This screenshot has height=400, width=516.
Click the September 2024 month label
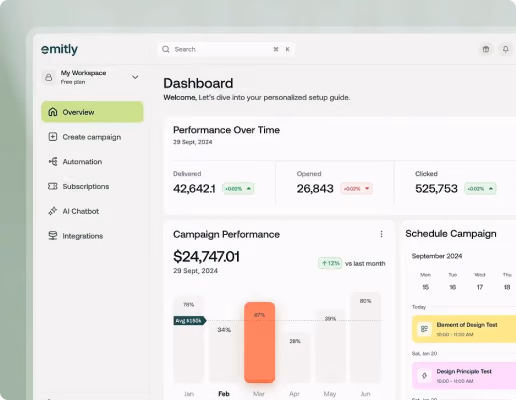click(437, 256)
